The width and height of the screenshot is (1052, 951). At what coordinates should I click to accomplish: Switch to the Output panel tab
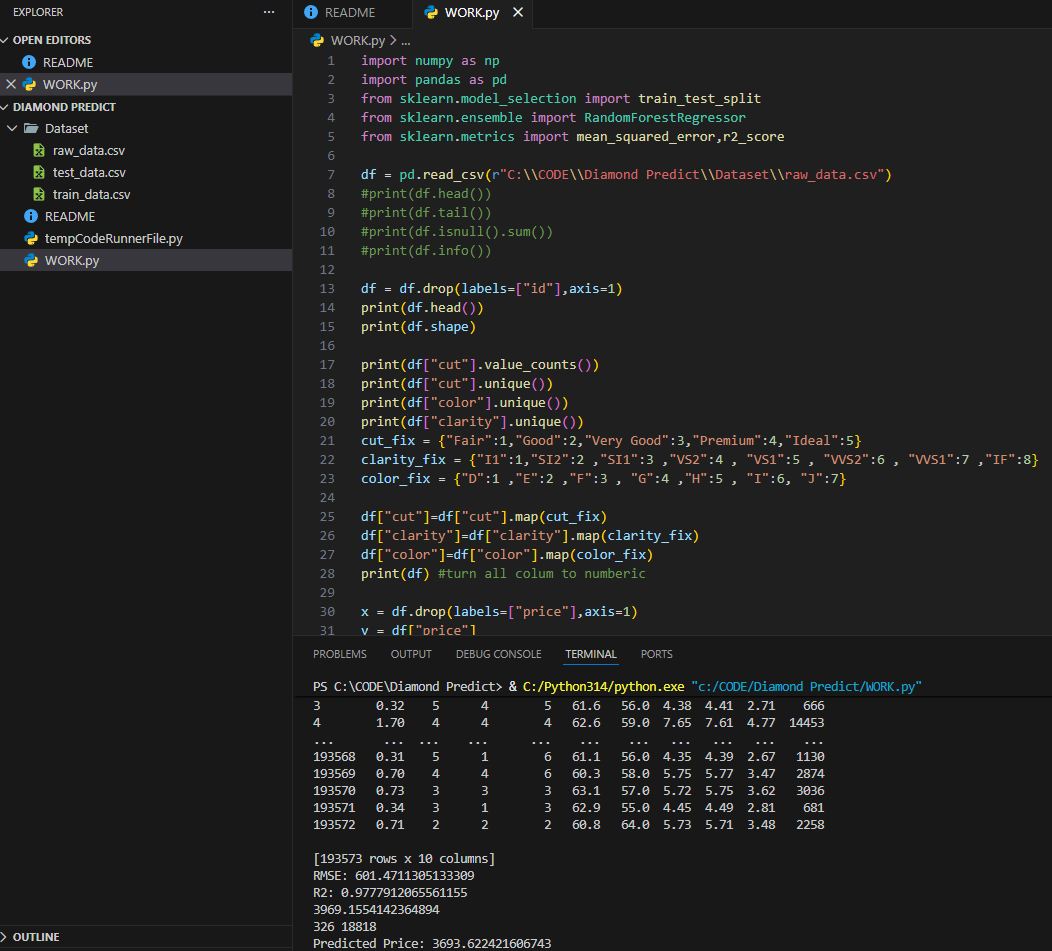point(411,654)
